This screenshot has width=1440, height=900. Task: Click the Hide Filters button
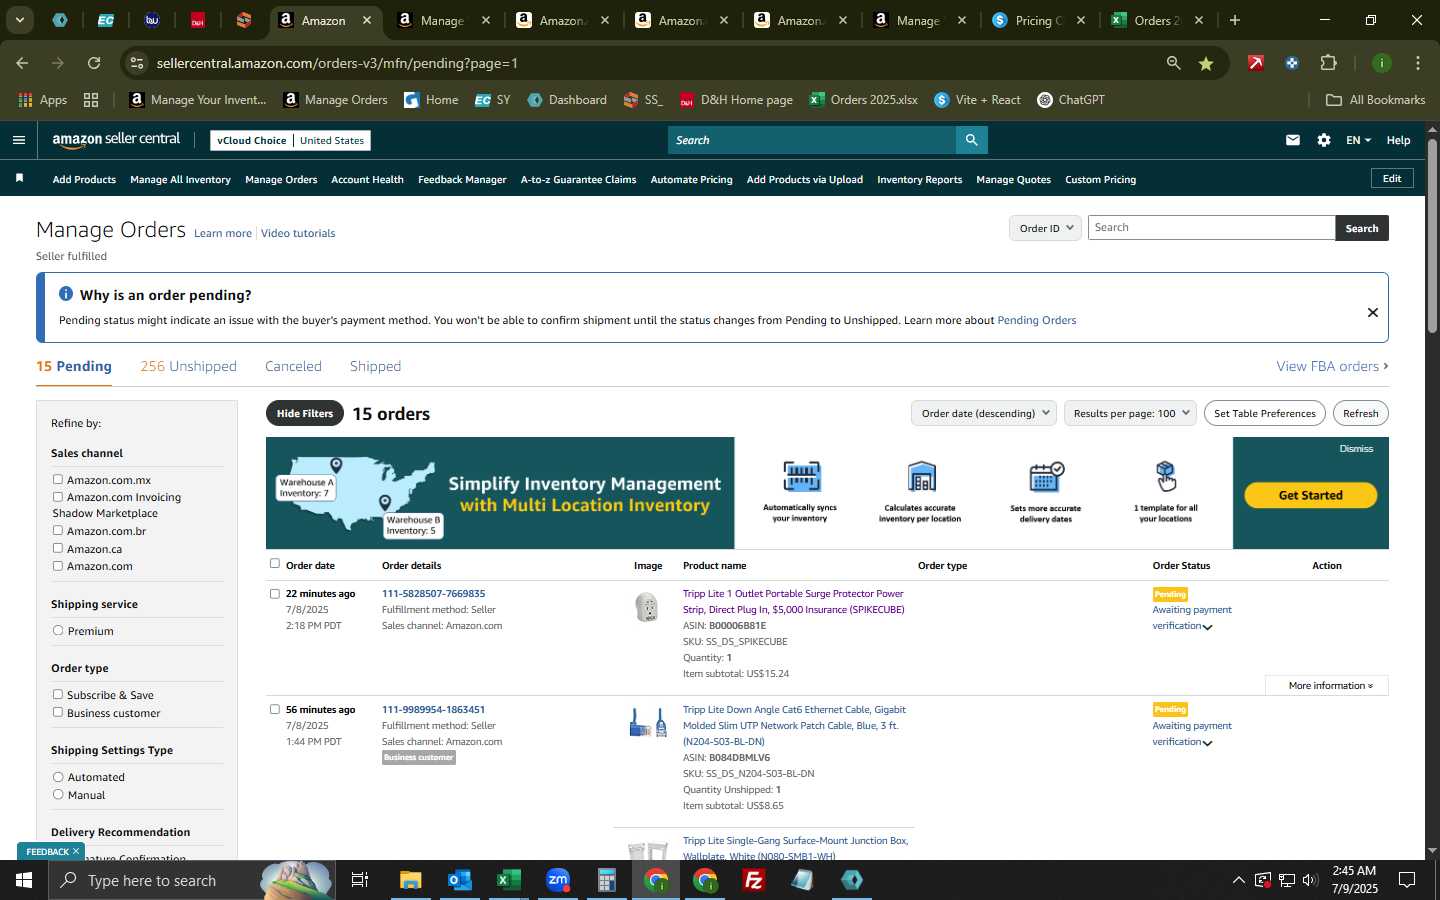tap(305, 413)
